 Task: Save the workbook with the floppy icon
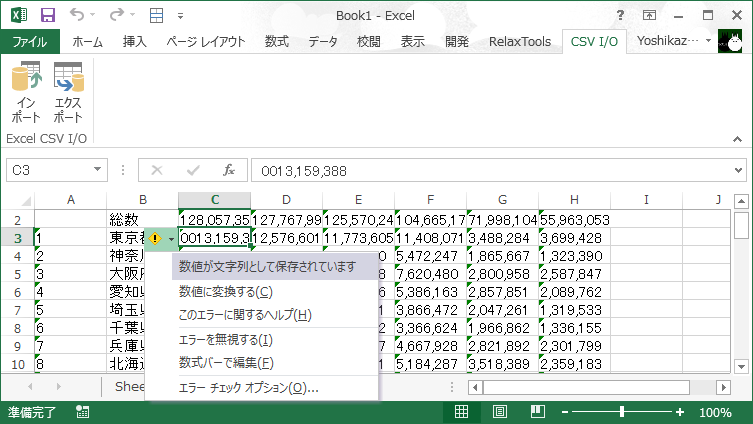point(48,15)
